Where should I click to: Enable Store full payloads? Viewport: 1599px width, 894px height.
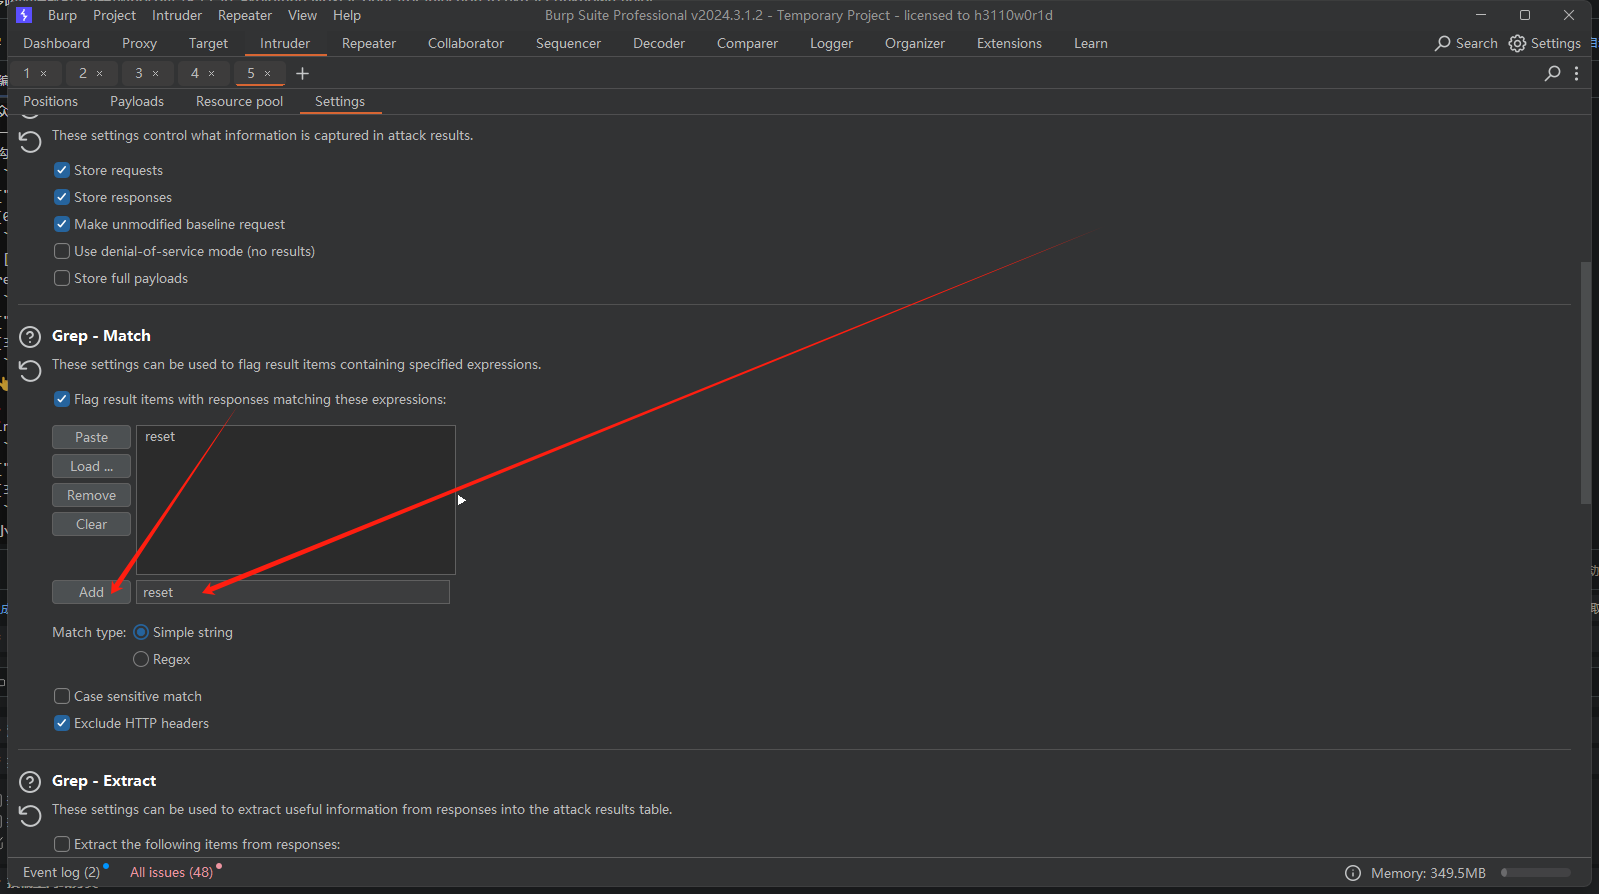(62, 278)
